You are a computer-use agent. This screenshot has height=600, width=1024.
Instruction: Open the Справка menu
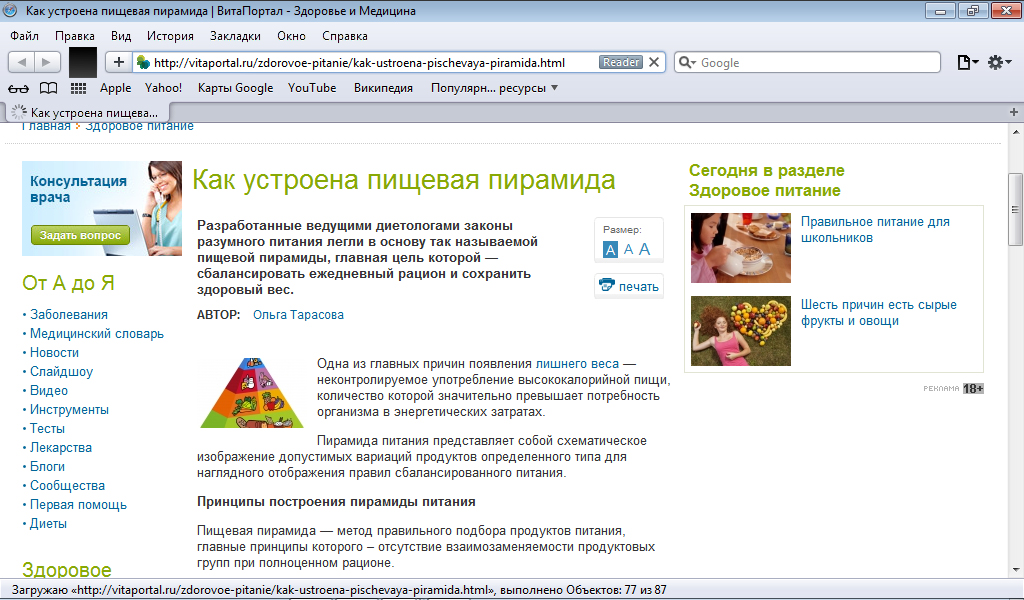coord(345,36)
